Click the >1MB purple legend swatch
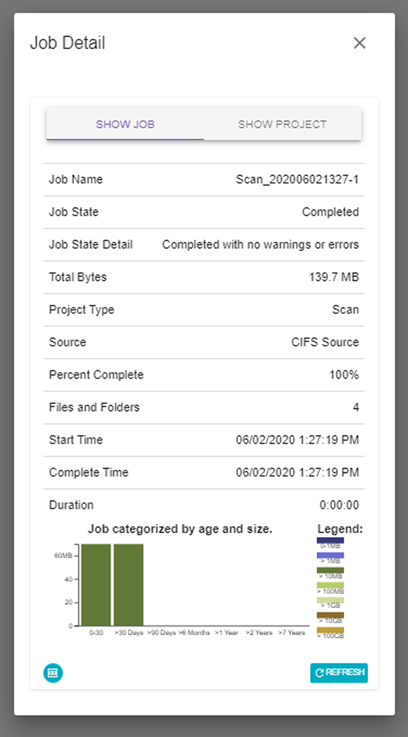The image size is (408, 737). click(x=330, y=555)
